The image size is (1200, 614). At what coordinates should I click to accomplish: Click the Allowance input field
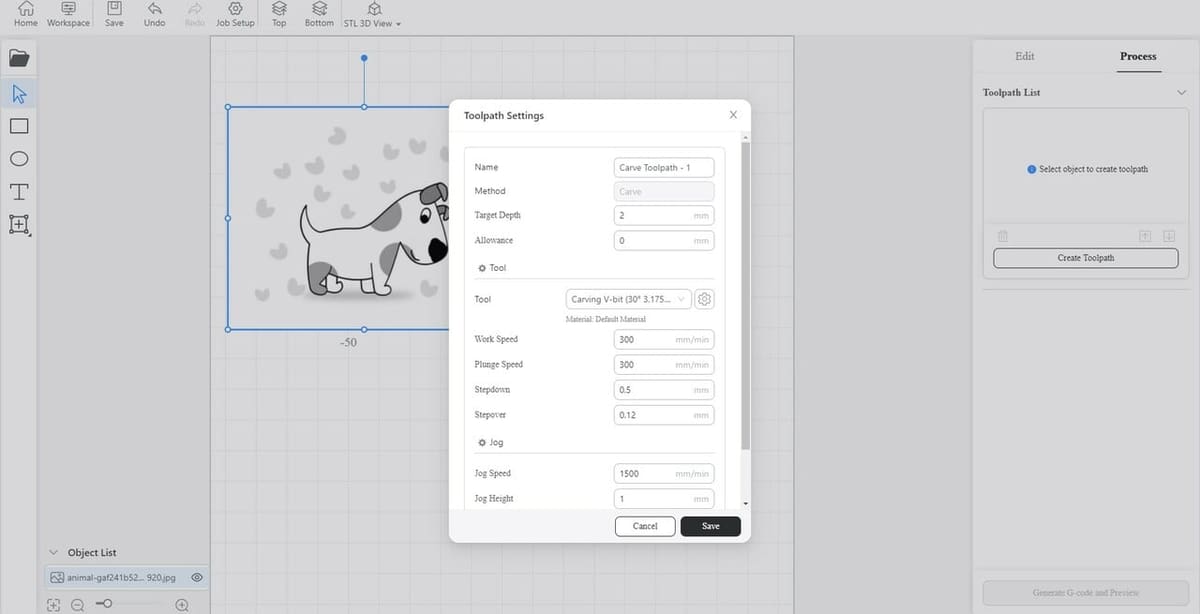point(664,241)
